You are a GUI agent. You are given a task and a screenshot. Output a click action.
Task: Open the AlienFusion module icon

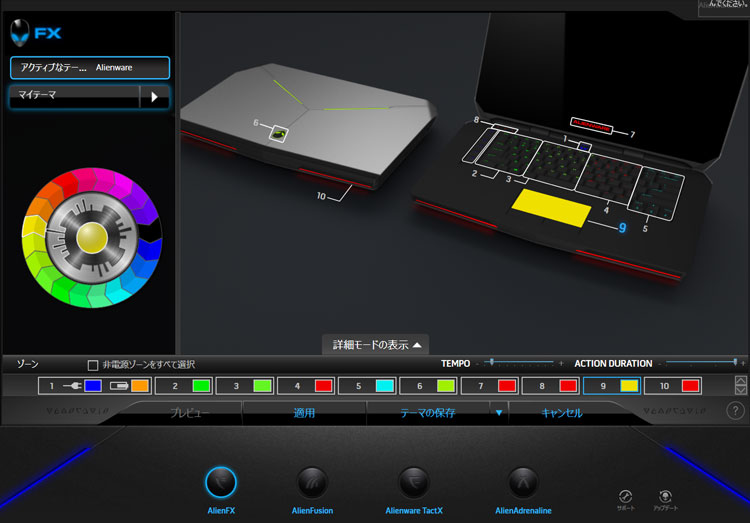[x=312, y=481]
